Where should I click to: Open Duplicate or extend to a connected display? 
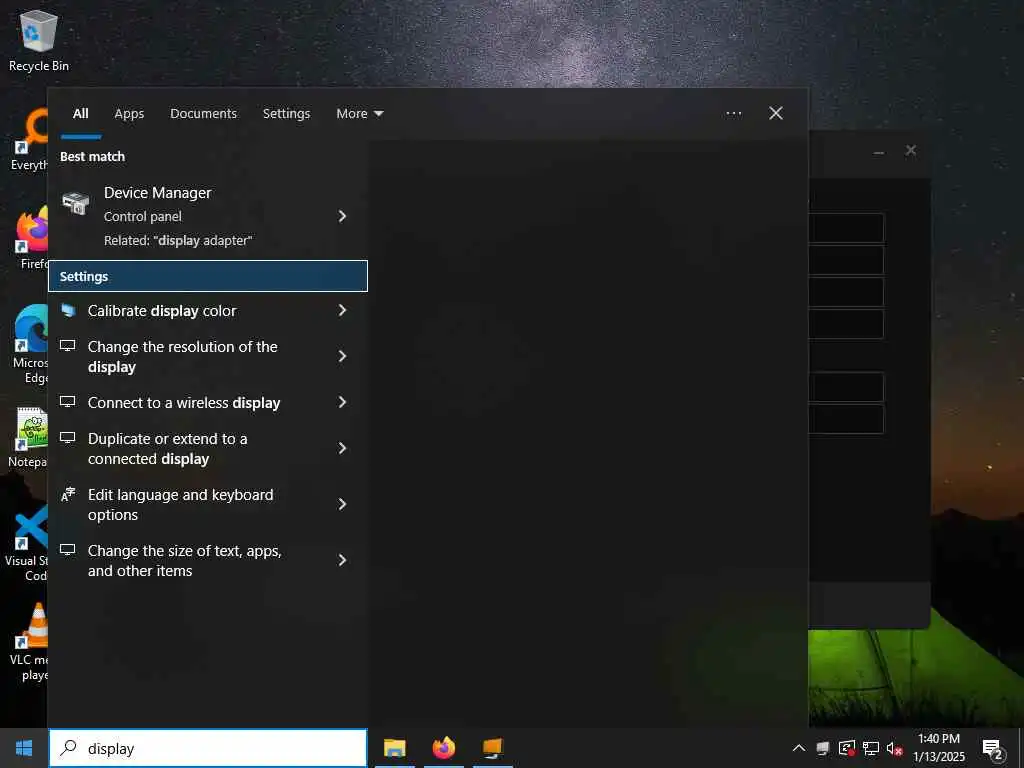(x=208, y=449)
